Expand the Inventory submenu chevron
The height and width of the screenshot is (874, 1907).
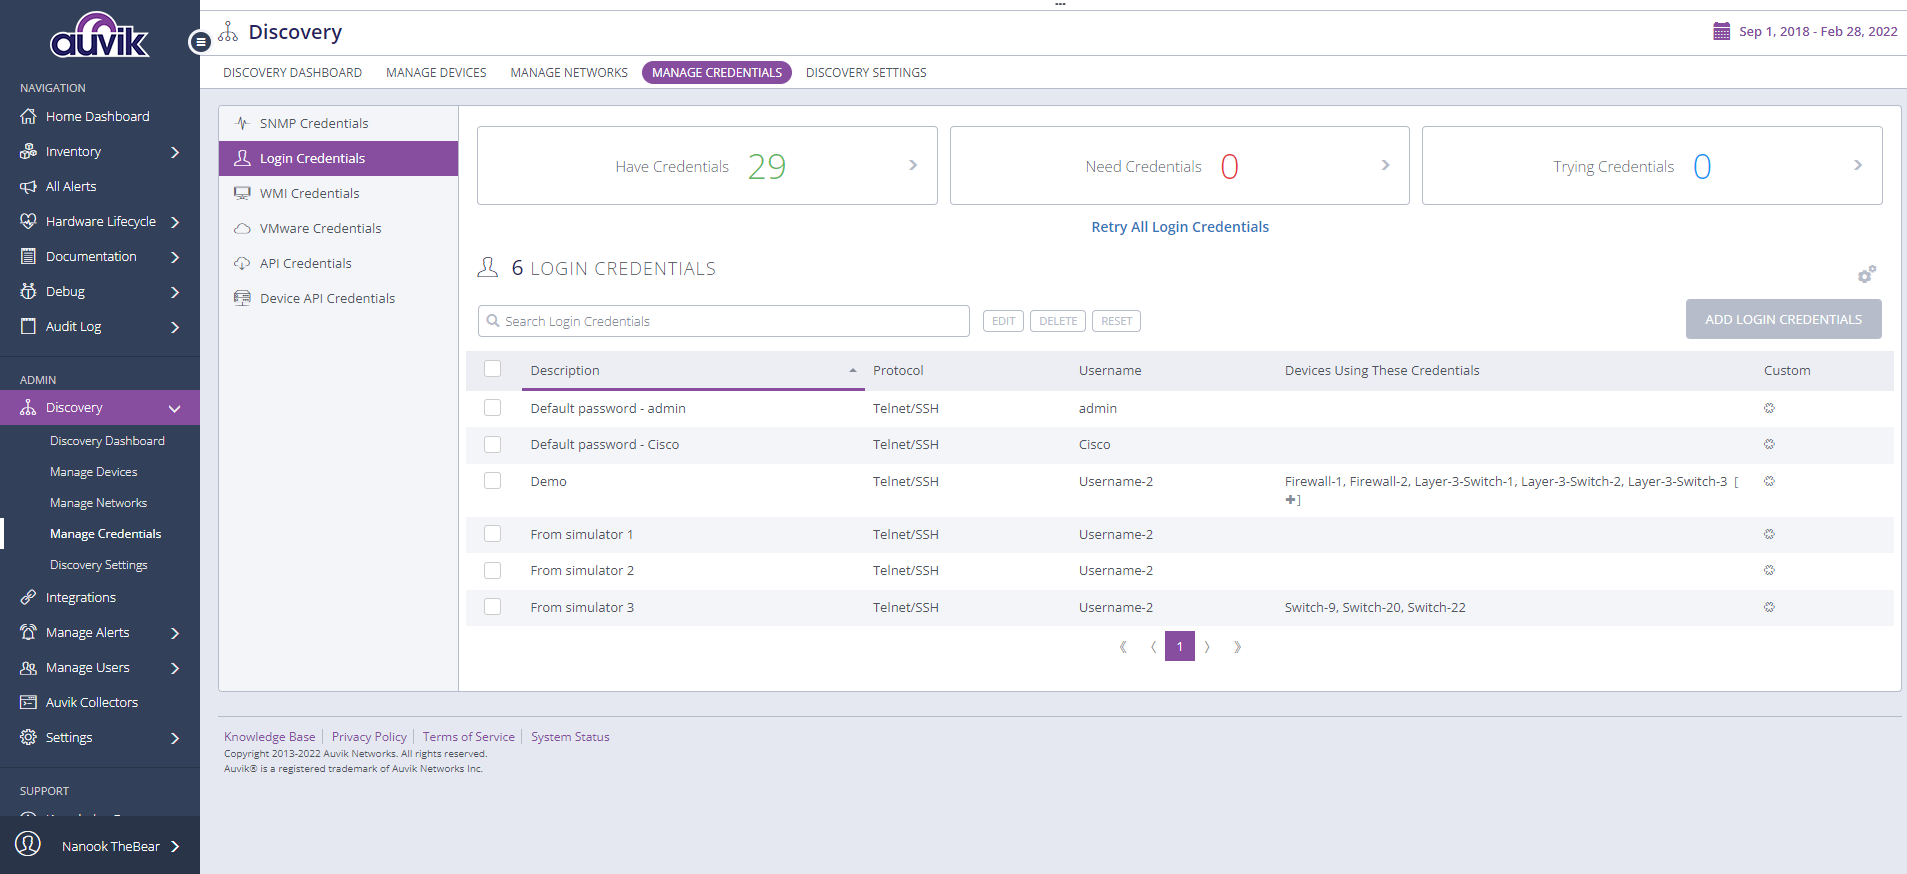click(x=175, y=152)
